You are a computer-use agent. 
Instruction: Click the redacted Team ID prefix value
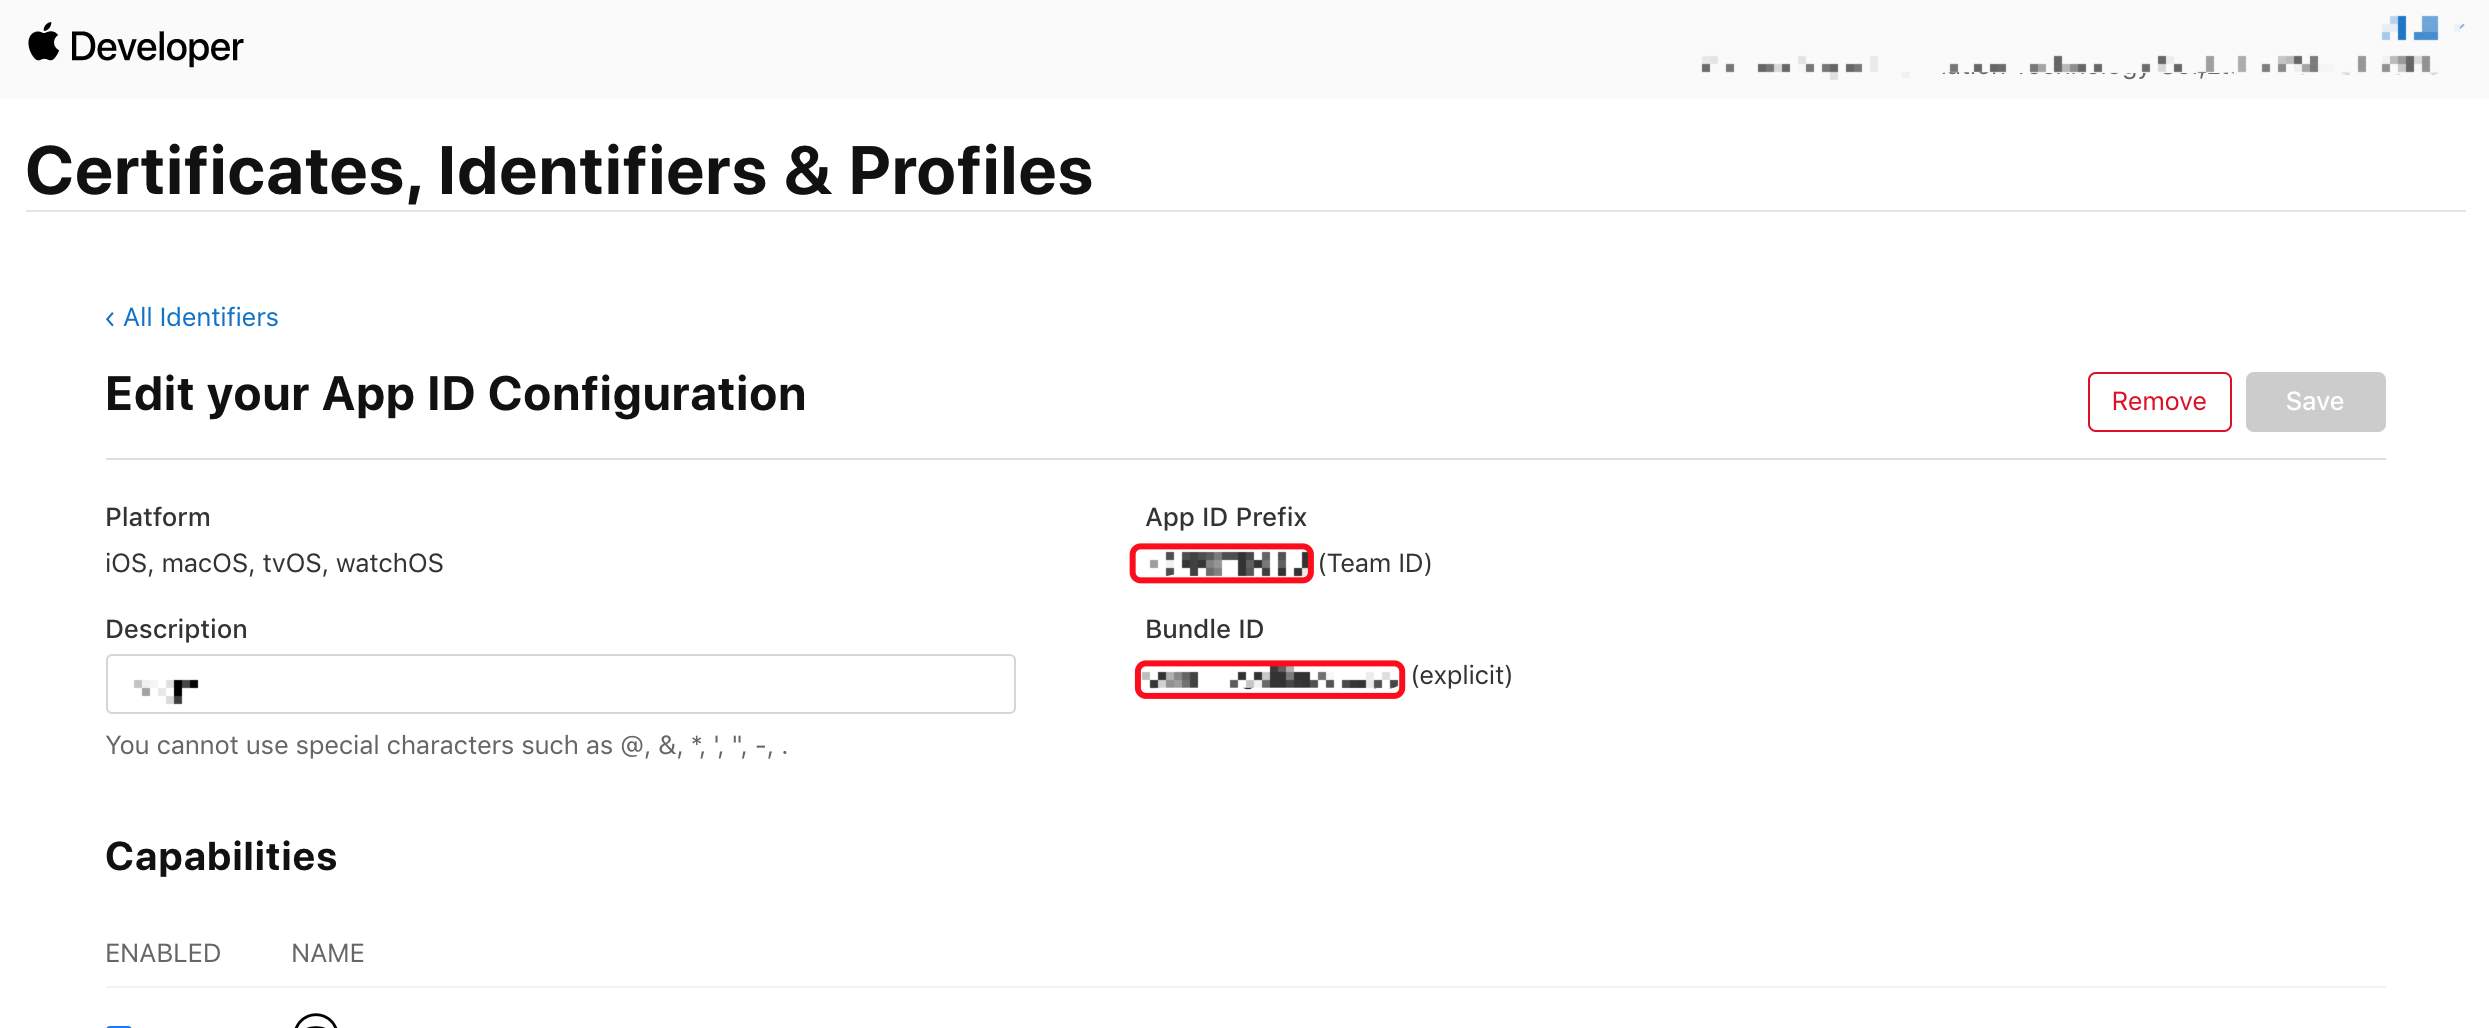1221,564
